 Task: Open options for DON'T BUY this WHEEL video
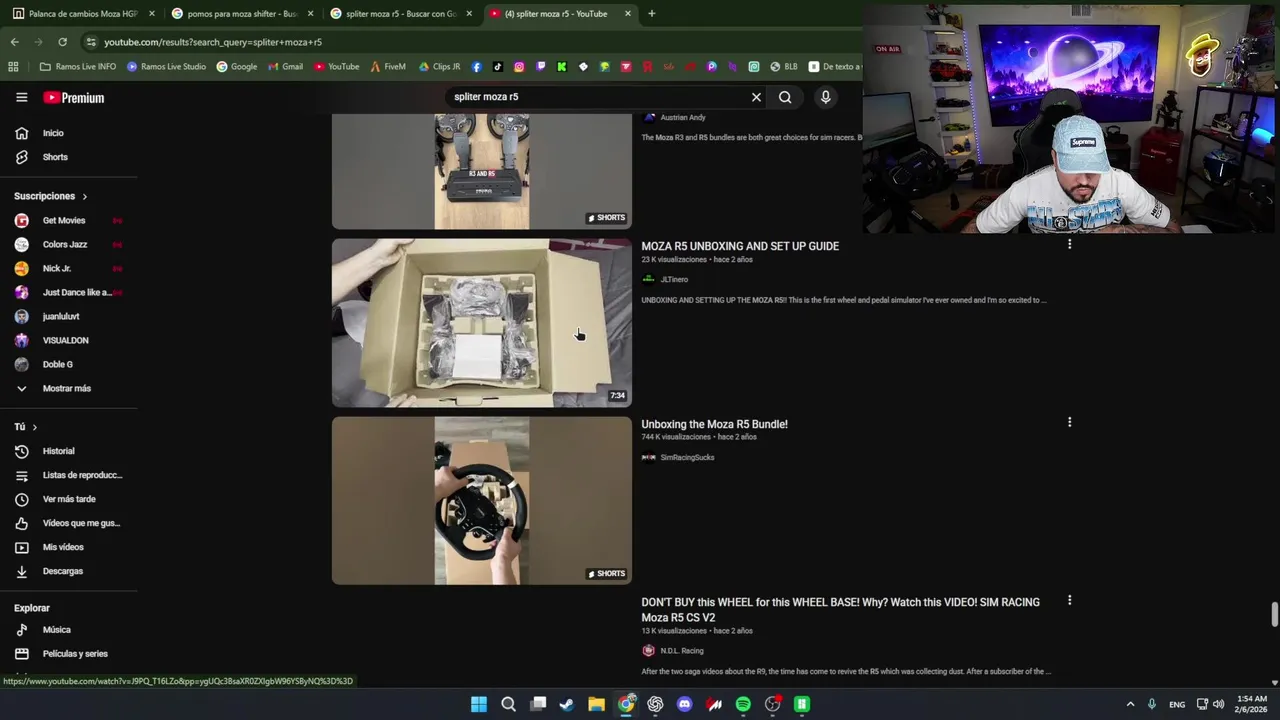(1069, 600)
